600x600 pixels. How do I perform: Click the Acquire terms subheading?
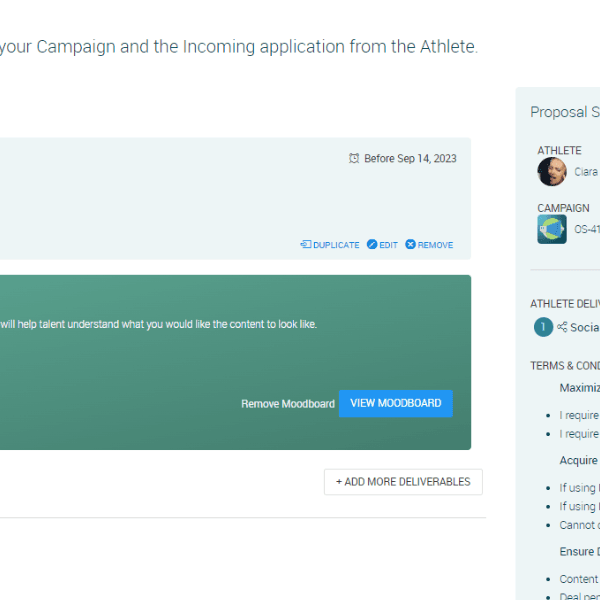pyautogui.click(x=579, y=460)
